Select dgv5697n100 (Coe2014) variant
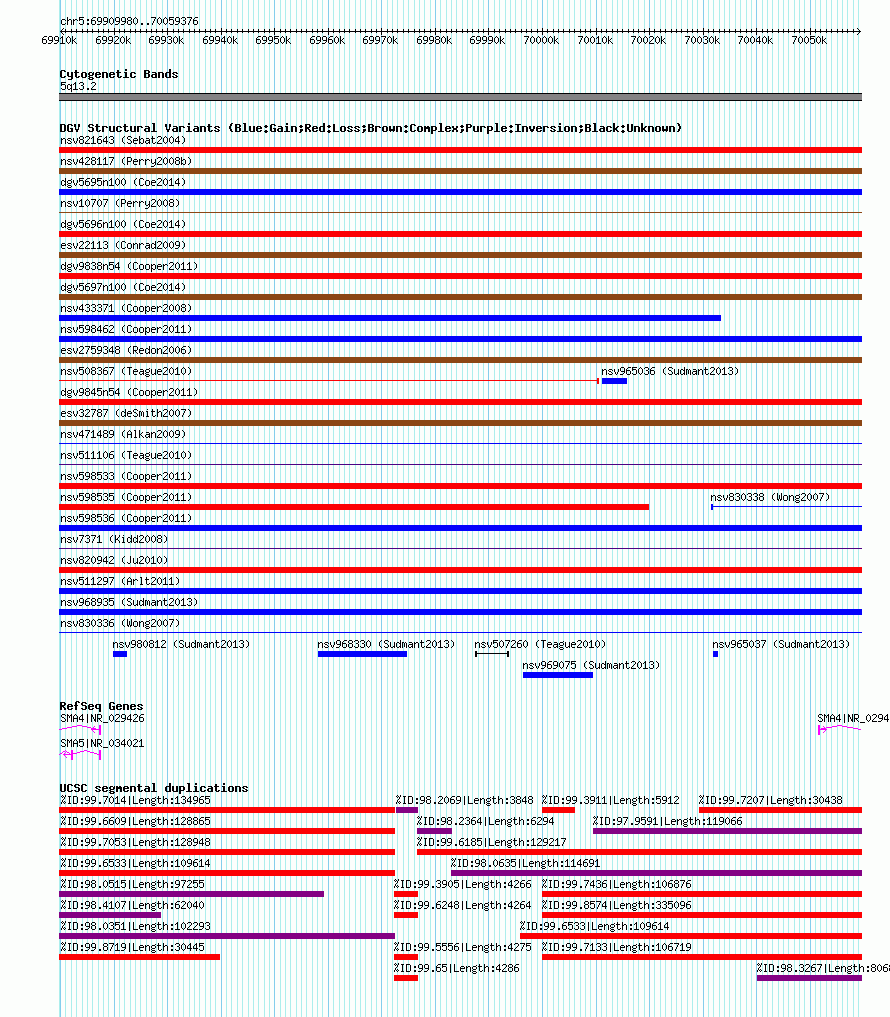Image resolution: width=890 pixels, height=1017 pixels. (x=123, y=287)
